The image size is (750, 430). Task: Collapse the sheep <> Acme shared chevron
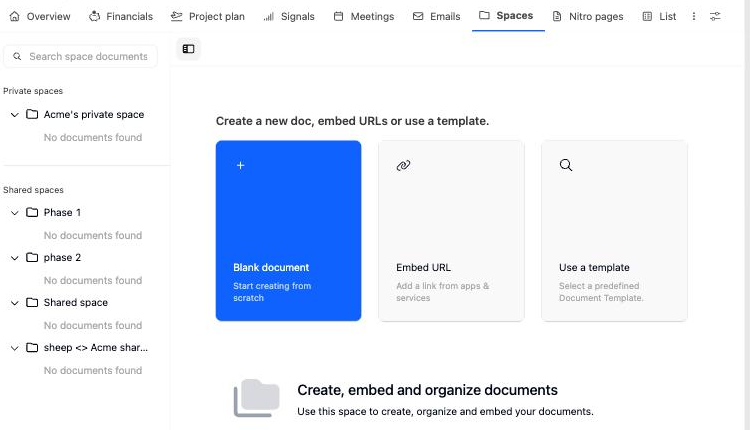(15, 348)
